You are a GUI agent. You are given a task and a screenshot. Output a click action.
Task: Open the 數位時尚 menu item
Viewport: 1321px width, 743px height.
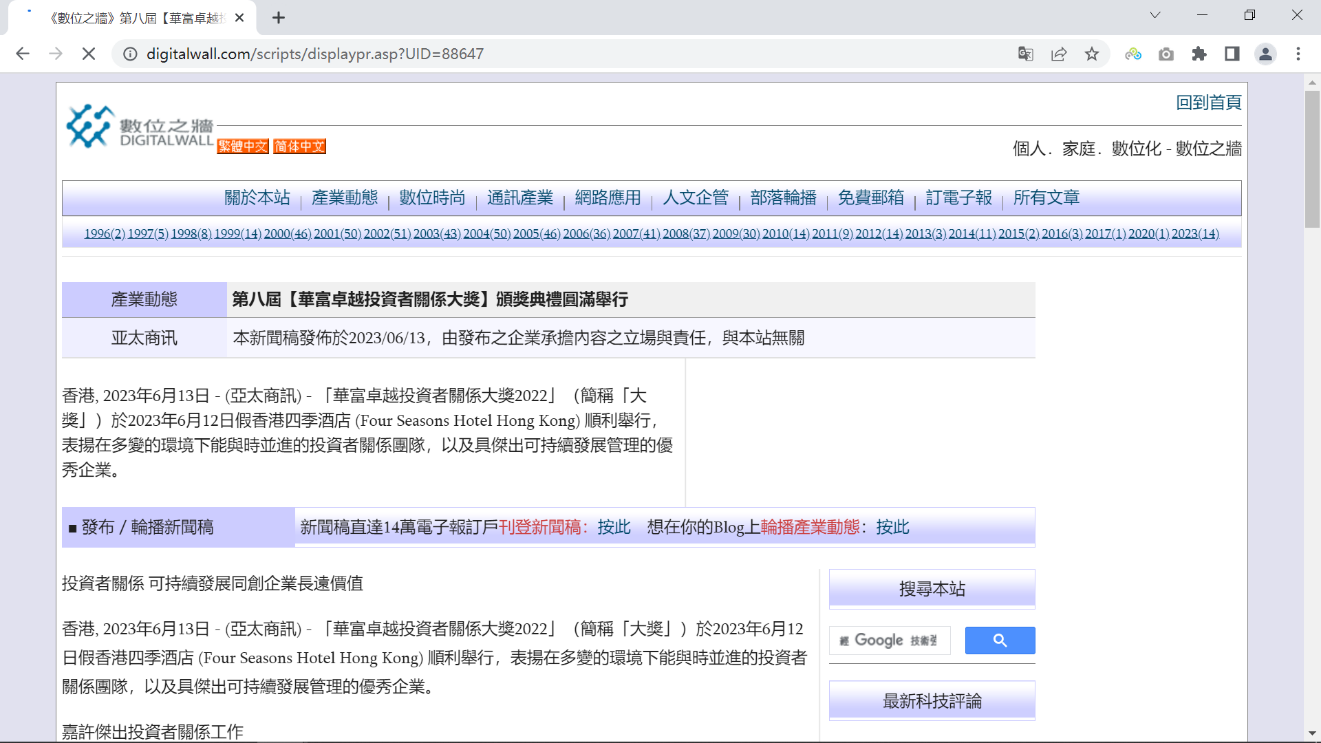[x=432, y=198]
